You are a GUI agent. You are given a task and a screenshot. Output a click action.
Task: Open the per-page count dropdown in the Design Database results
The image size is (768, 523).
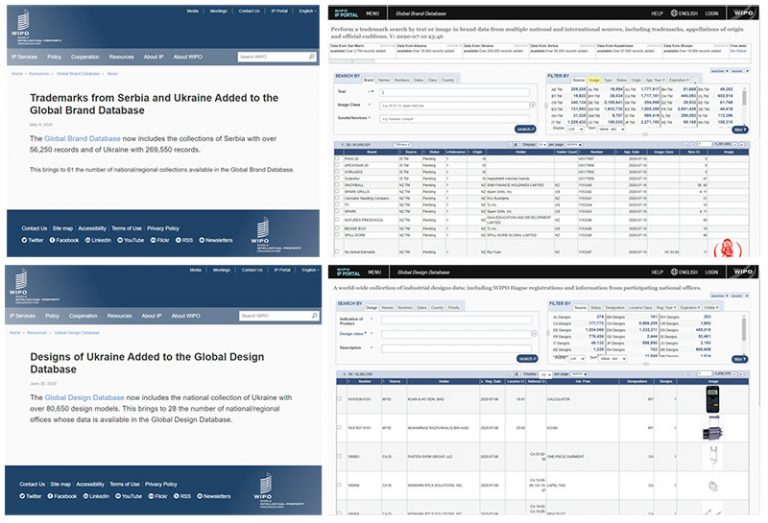tap(545, 374)
